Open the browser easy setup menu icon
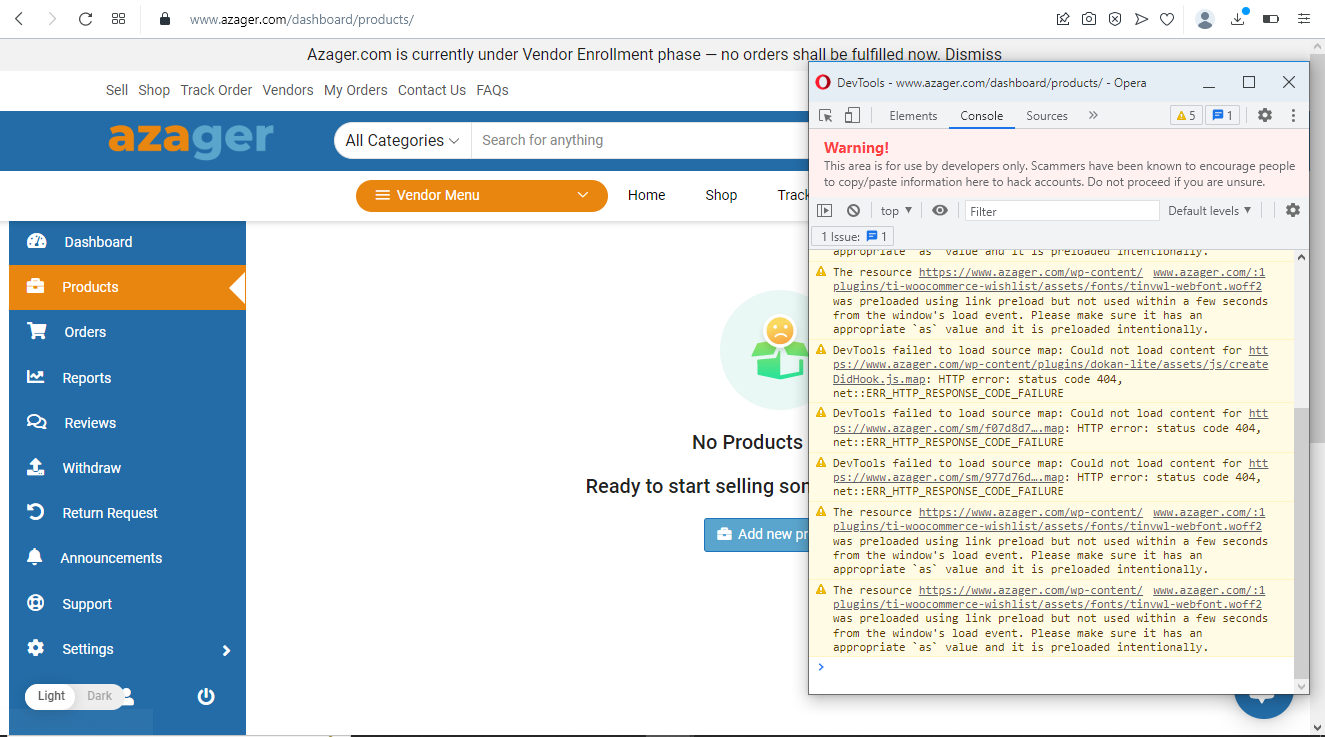1325x737 pixels. pyautogui.click(x=1303, y=18)
